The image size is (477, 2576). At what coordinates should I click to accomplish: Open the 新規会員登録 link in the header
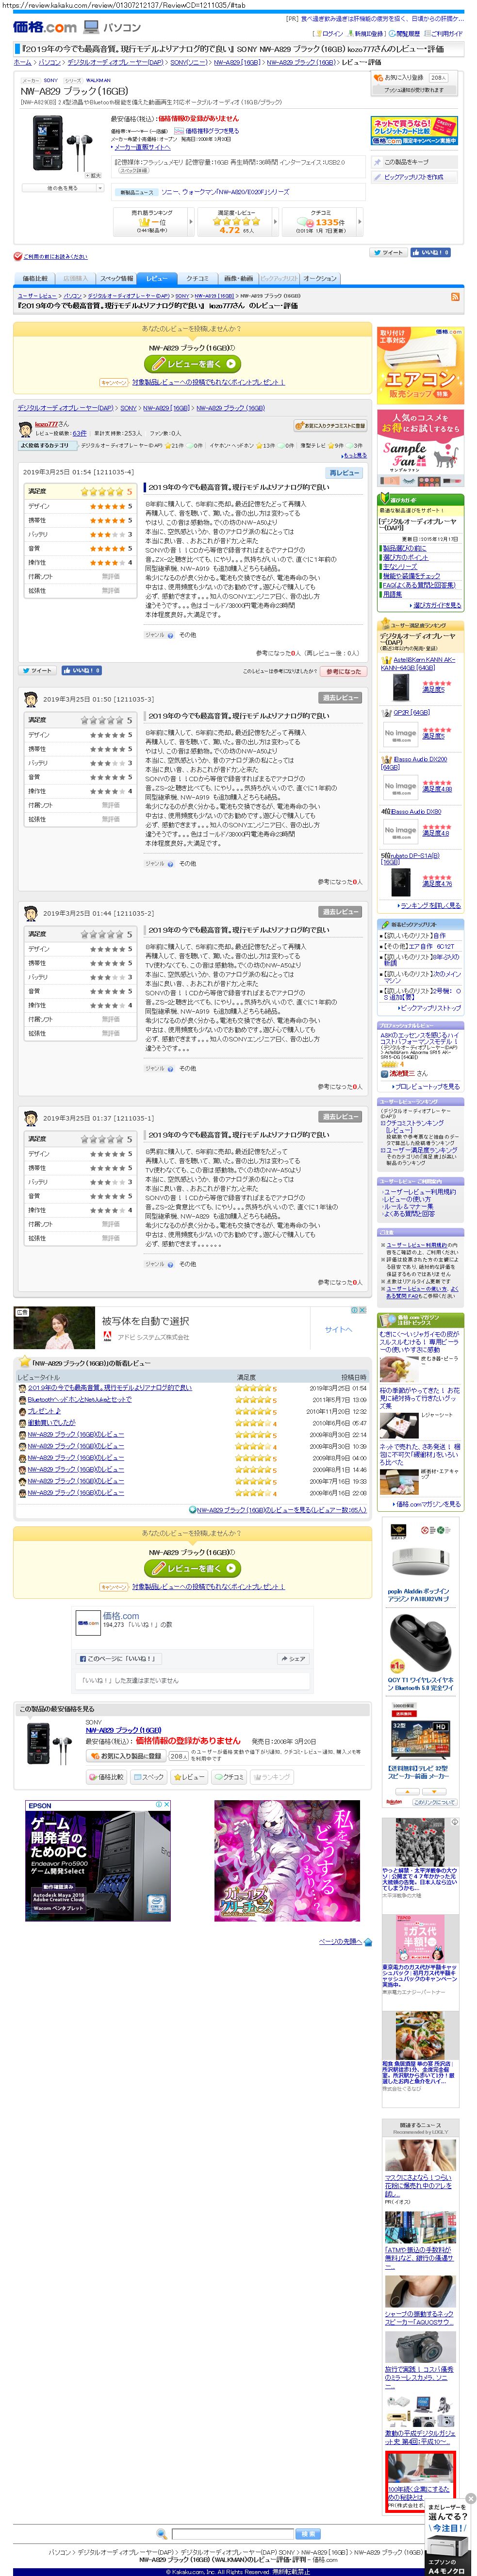pyautogui.click(x=368, y=33)
